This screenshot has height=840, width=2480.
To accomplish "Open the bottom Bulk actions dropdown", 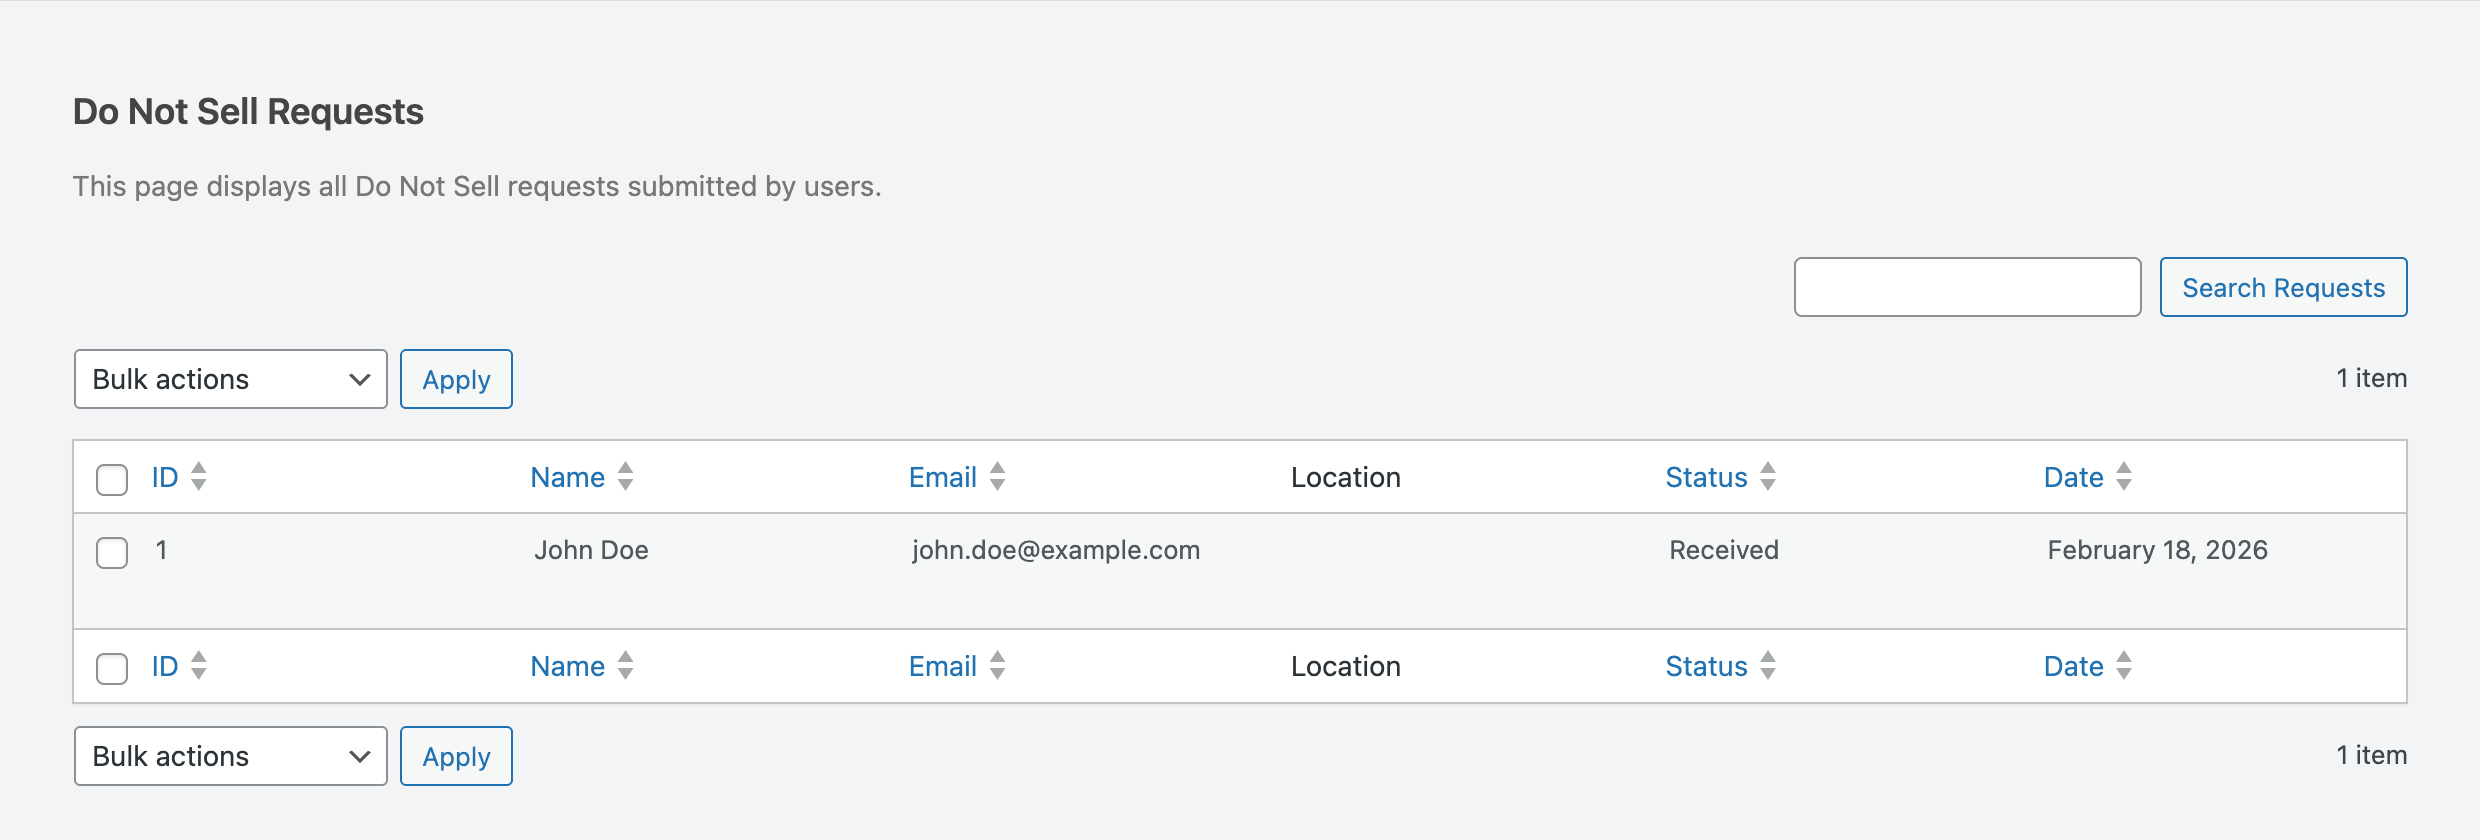I will click(x=230, y=756).
